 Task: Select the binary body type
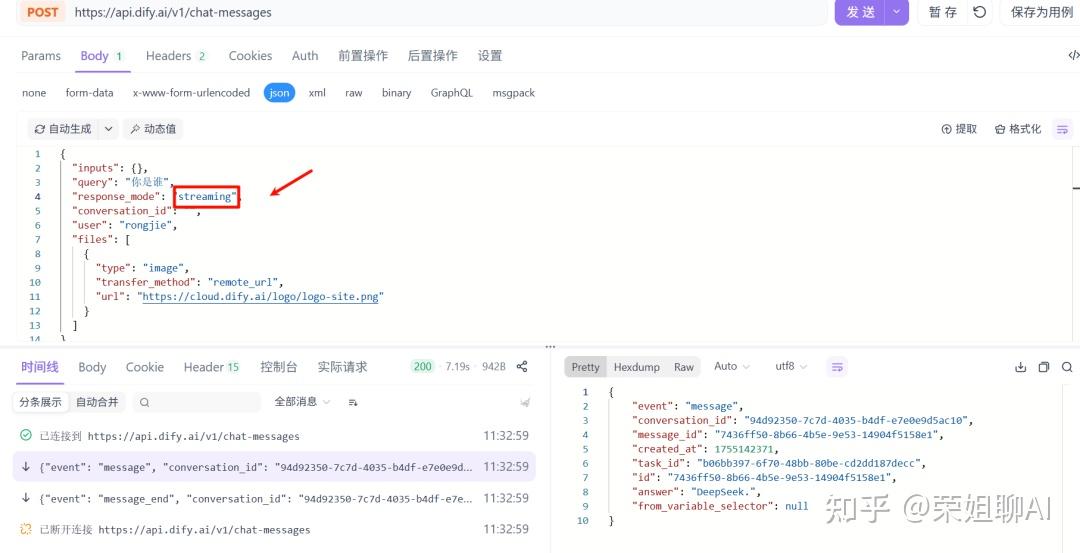(396, 93)
